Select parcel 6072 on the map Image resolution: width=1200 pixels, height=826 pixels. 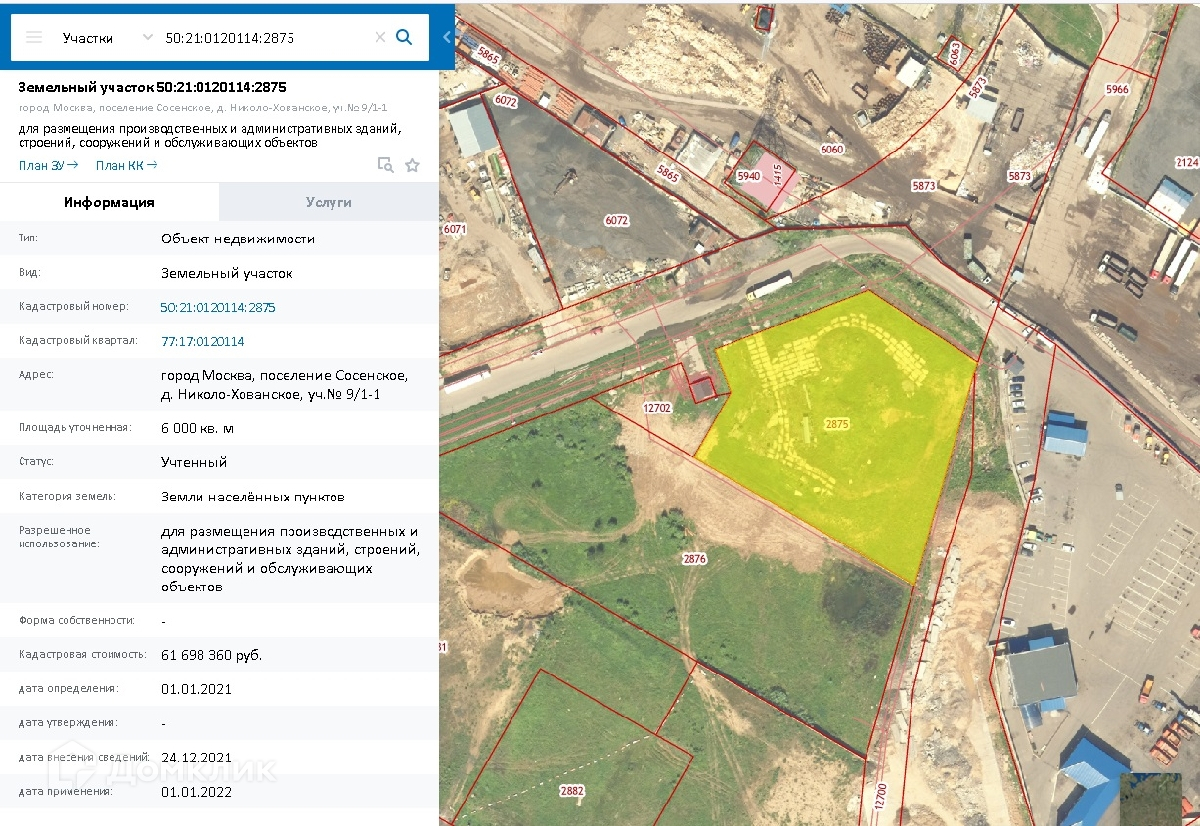click(616, 219)
